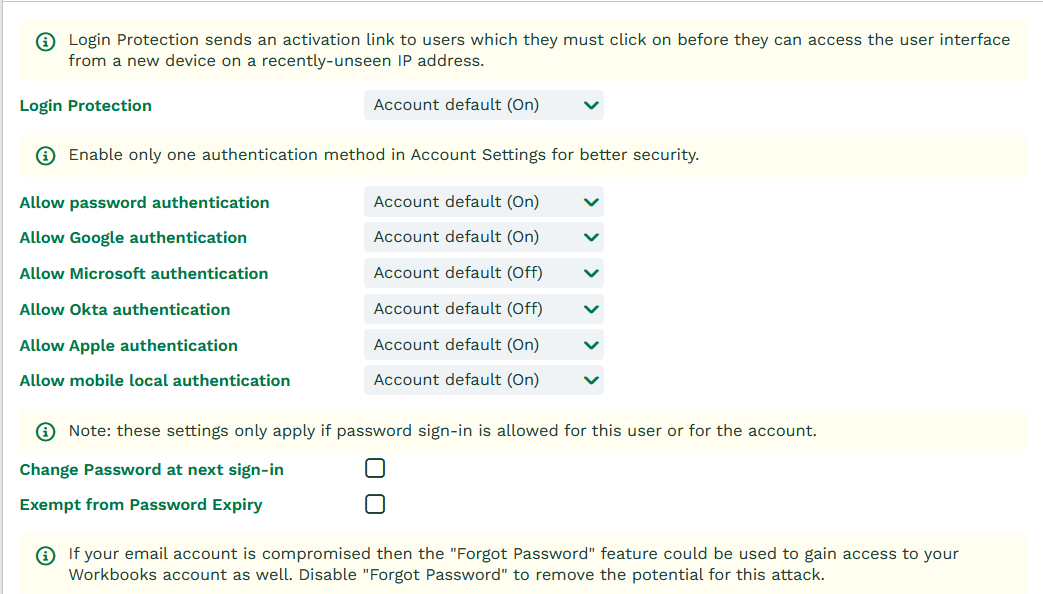Click the Allow Apple authentication label

coord(129,346)
